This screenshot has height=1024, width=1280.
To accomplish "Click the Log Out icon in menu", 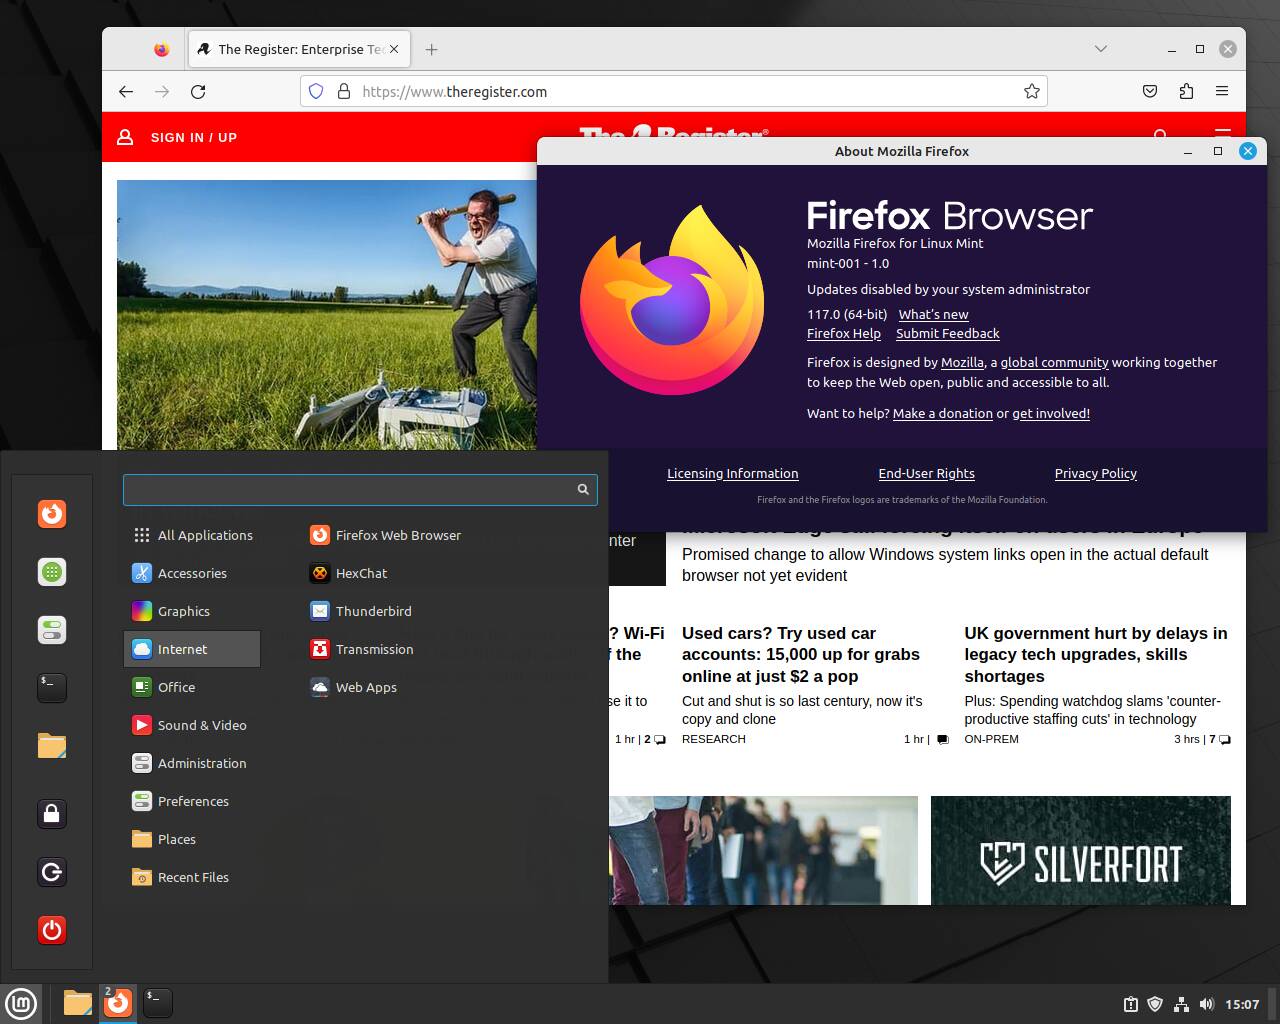I will [x=52, y=872].
